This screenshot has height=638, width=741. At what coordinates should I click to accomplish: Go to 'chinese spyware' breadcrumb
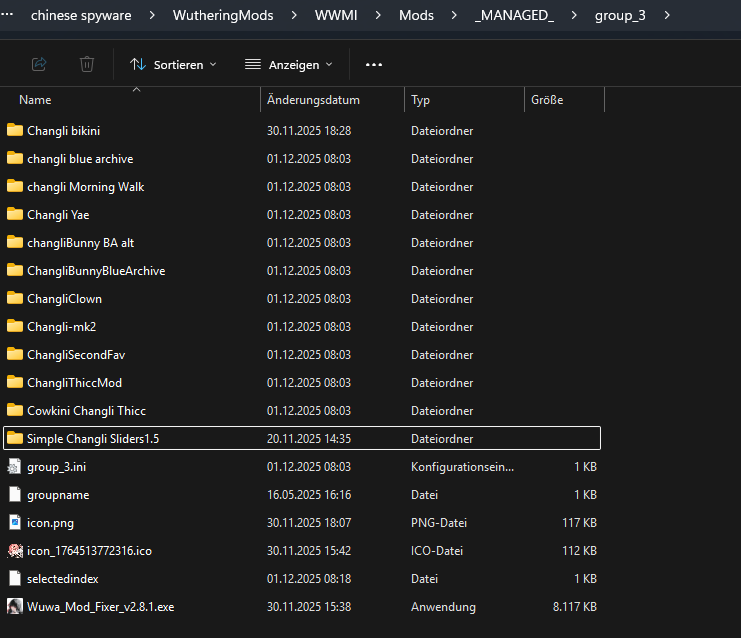click(81, 15)
